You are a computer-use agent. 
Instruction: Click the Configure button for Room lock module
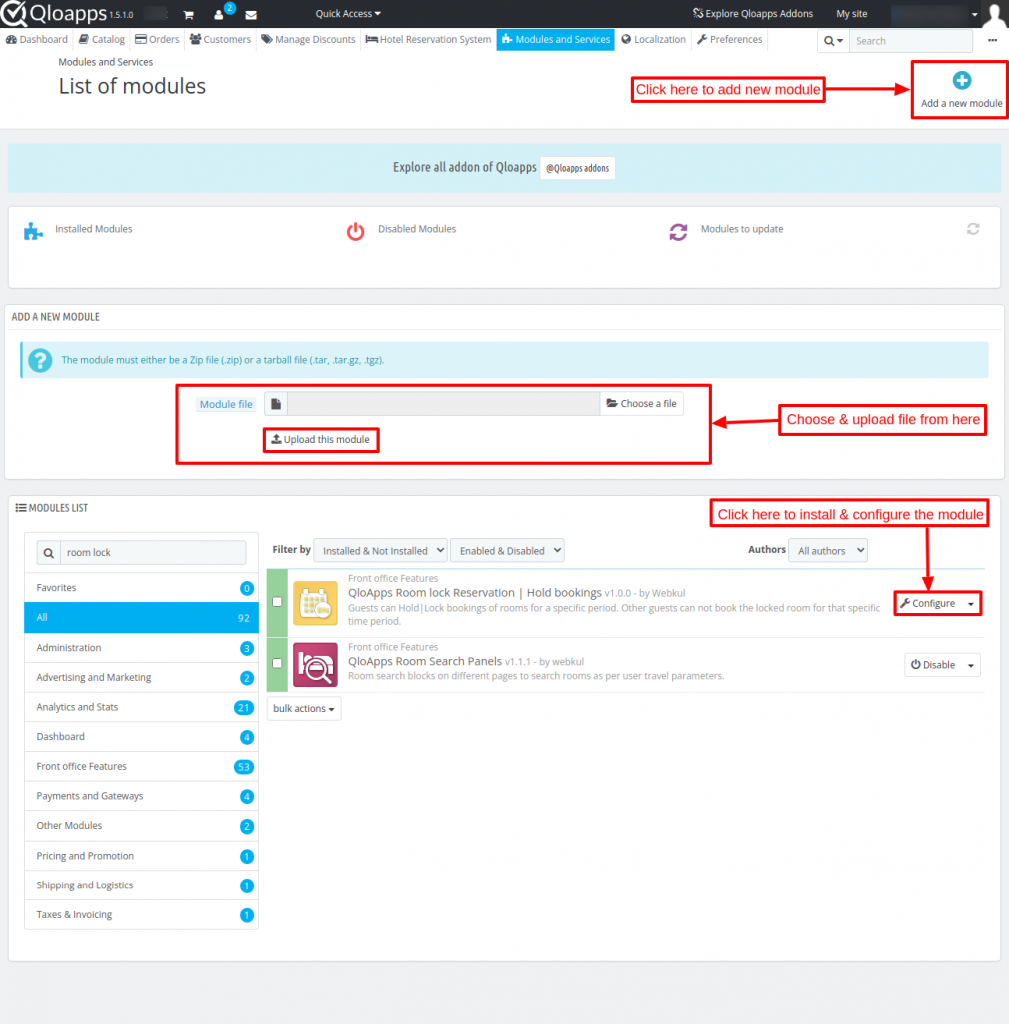[927, 603]
